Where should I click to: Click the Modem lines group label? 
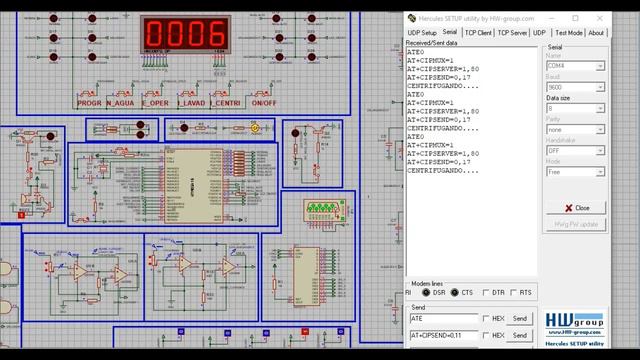[427, 284]
